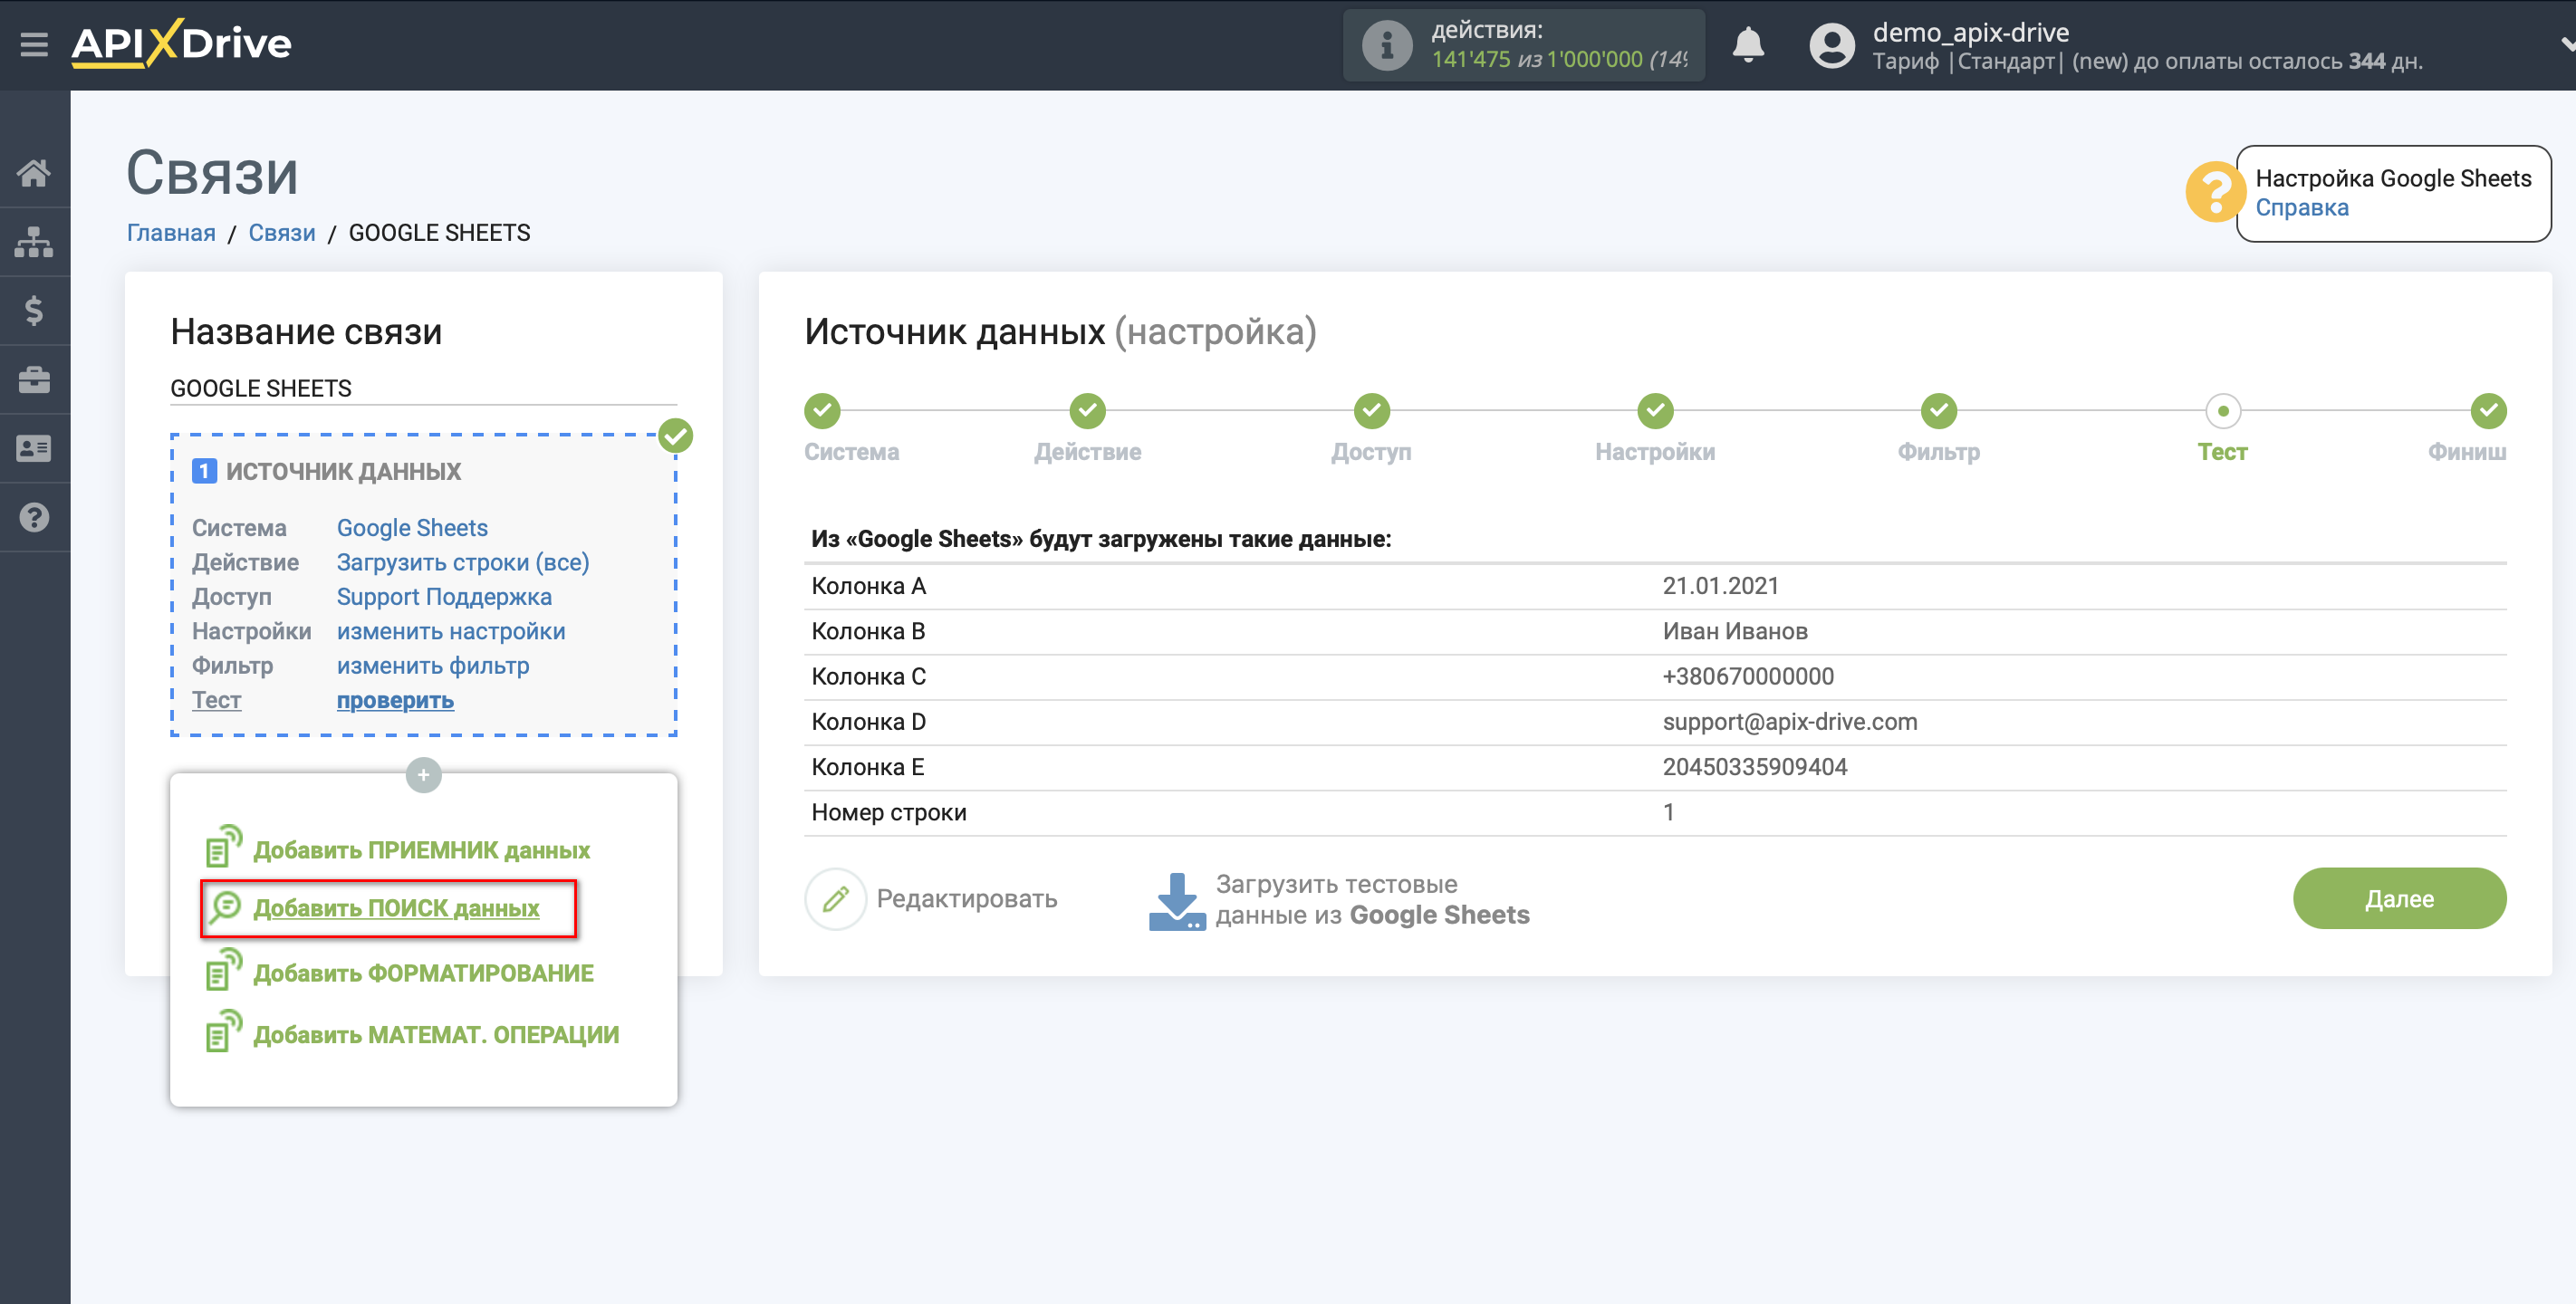Go to the Доступ step
The image size is (2576, 1304).
(1371, 411)
